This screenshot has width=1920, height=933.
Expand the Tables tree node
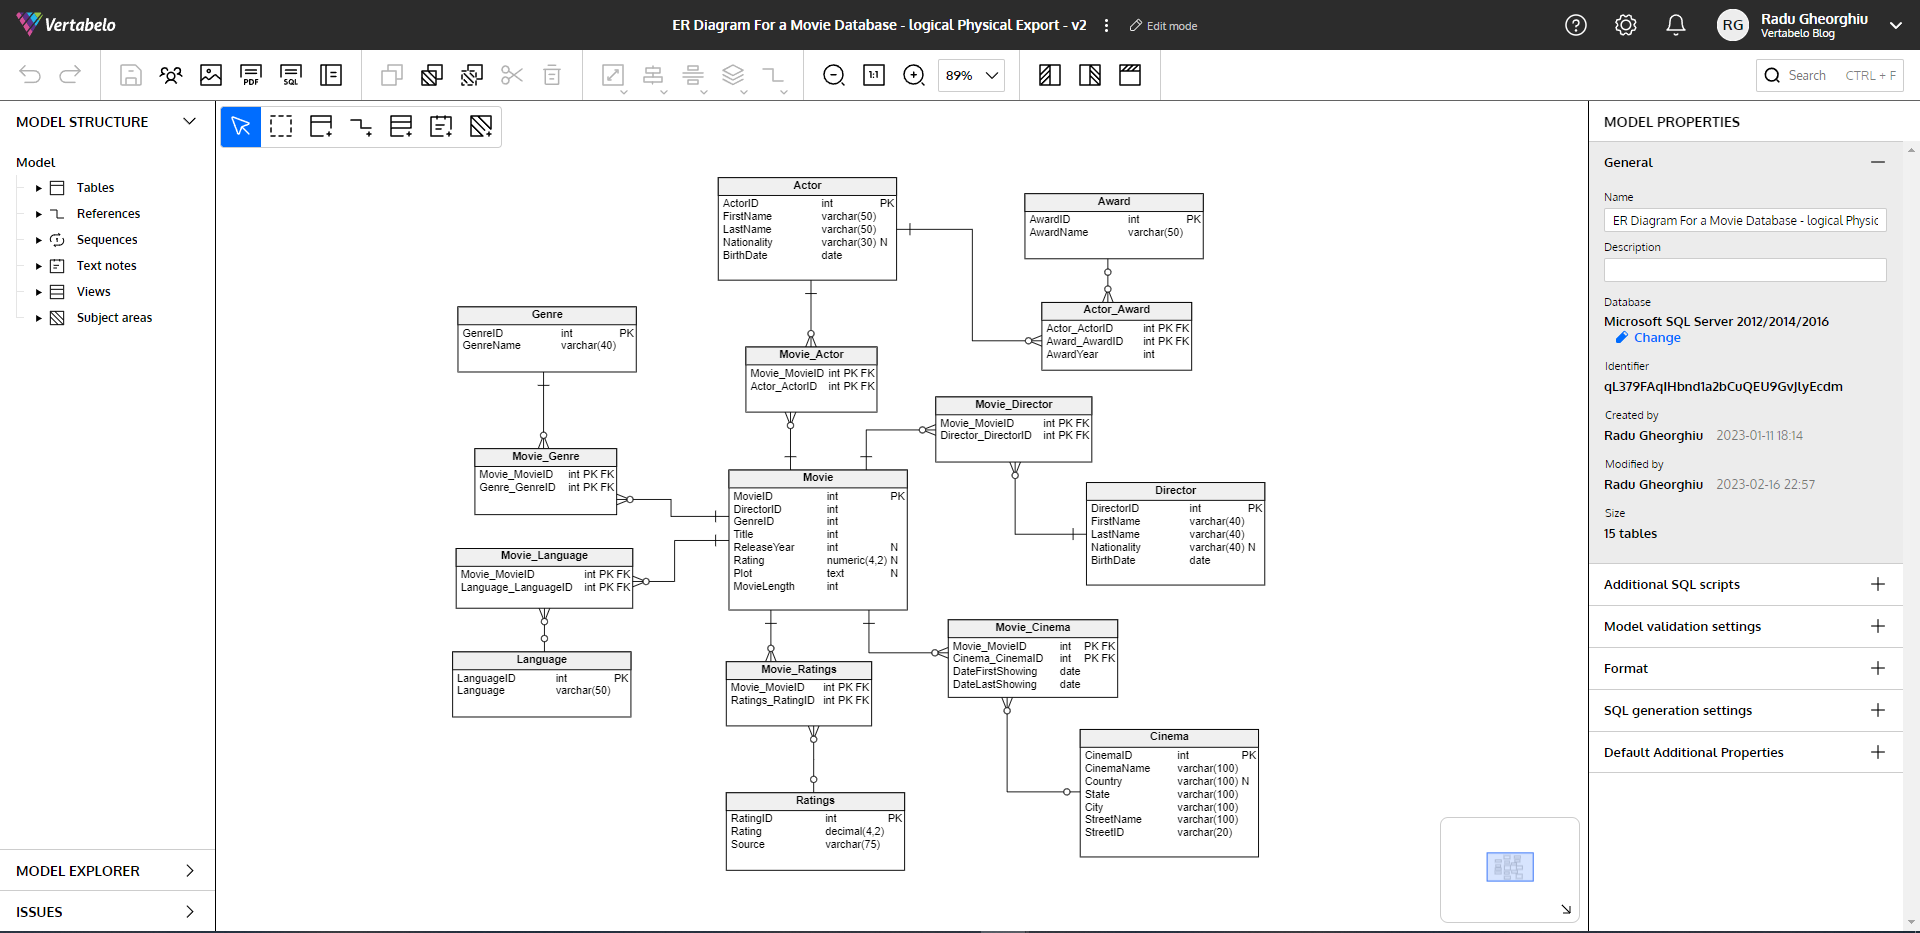click(39, 188)
